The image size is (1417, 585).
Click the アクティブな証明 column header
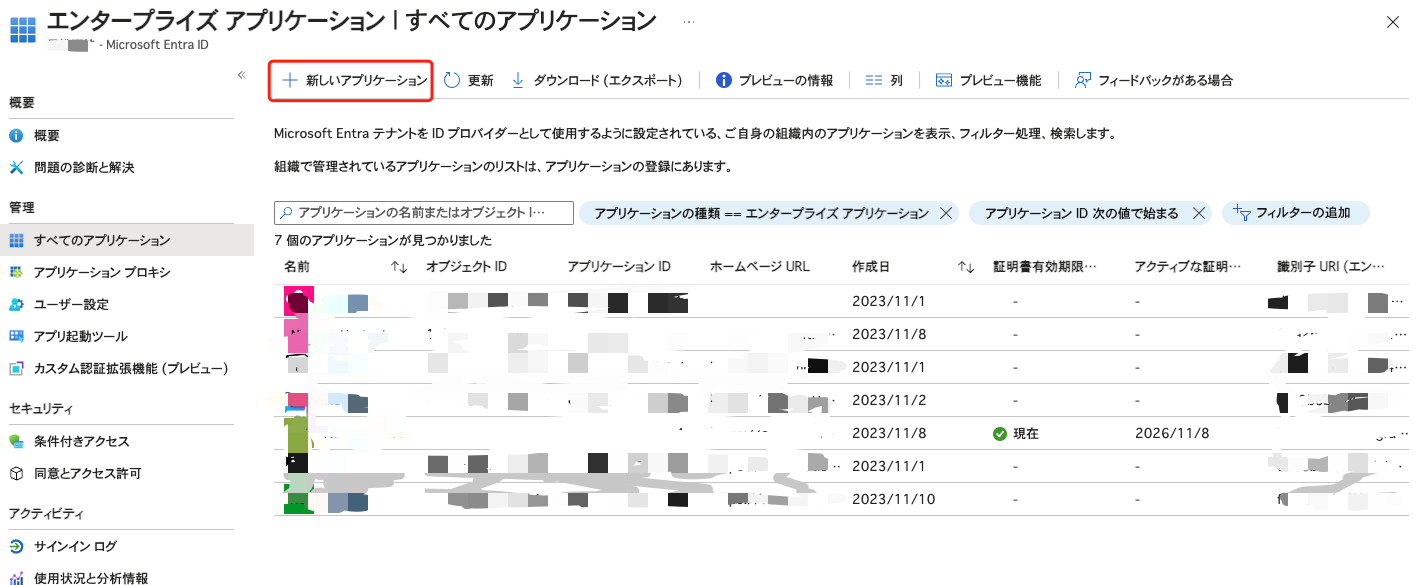pyautogui.click(x=1188, y=267)
